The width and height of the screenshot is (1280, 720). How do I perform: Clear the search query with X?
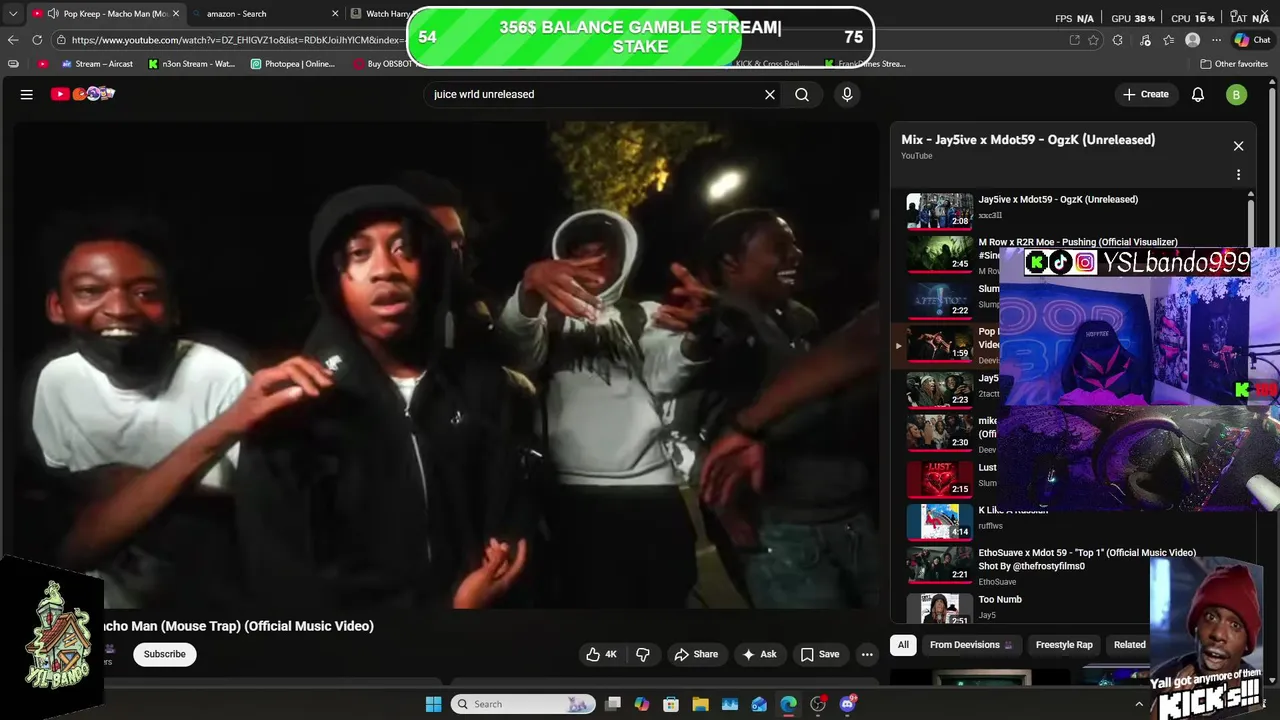(770, 94)
